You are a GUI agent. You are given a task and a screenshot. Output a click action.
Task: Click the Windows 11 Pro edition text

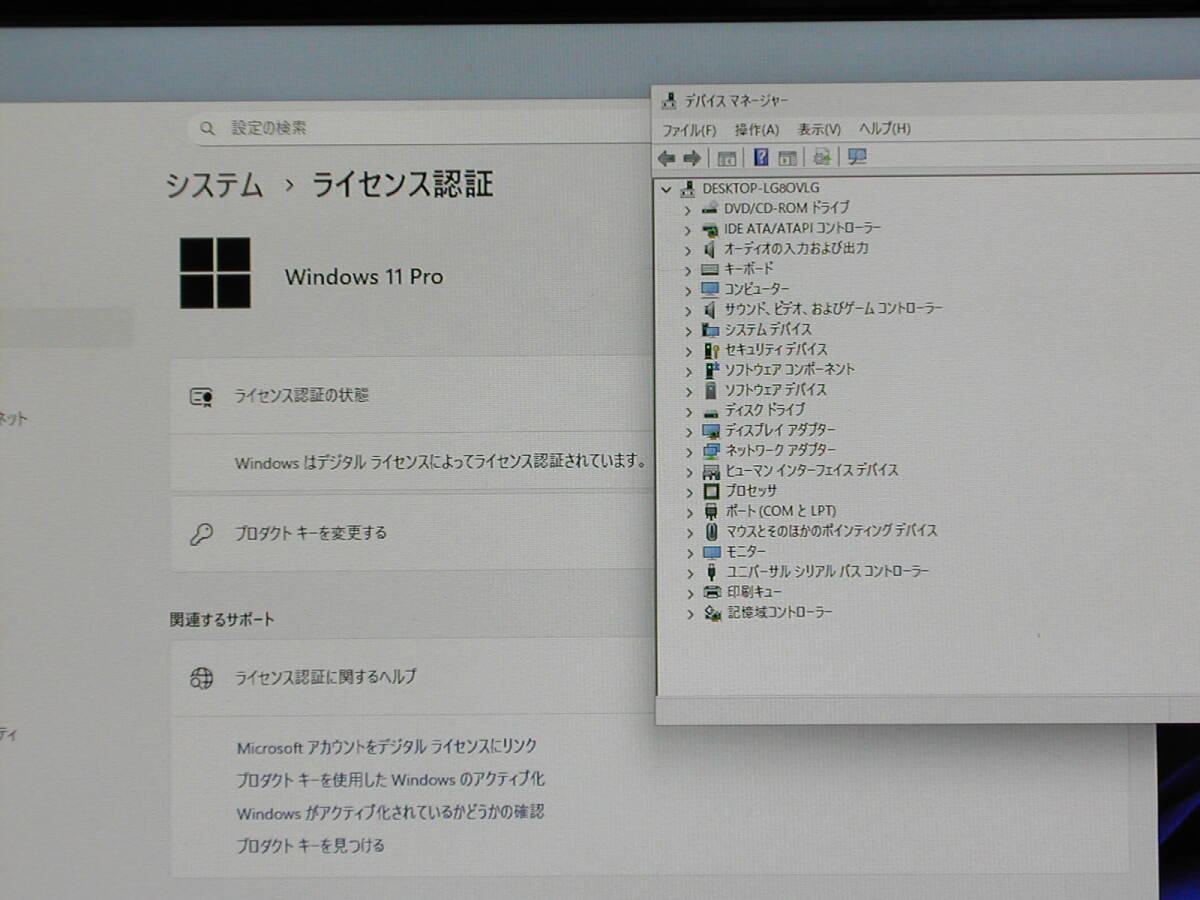tap(364, 277)
